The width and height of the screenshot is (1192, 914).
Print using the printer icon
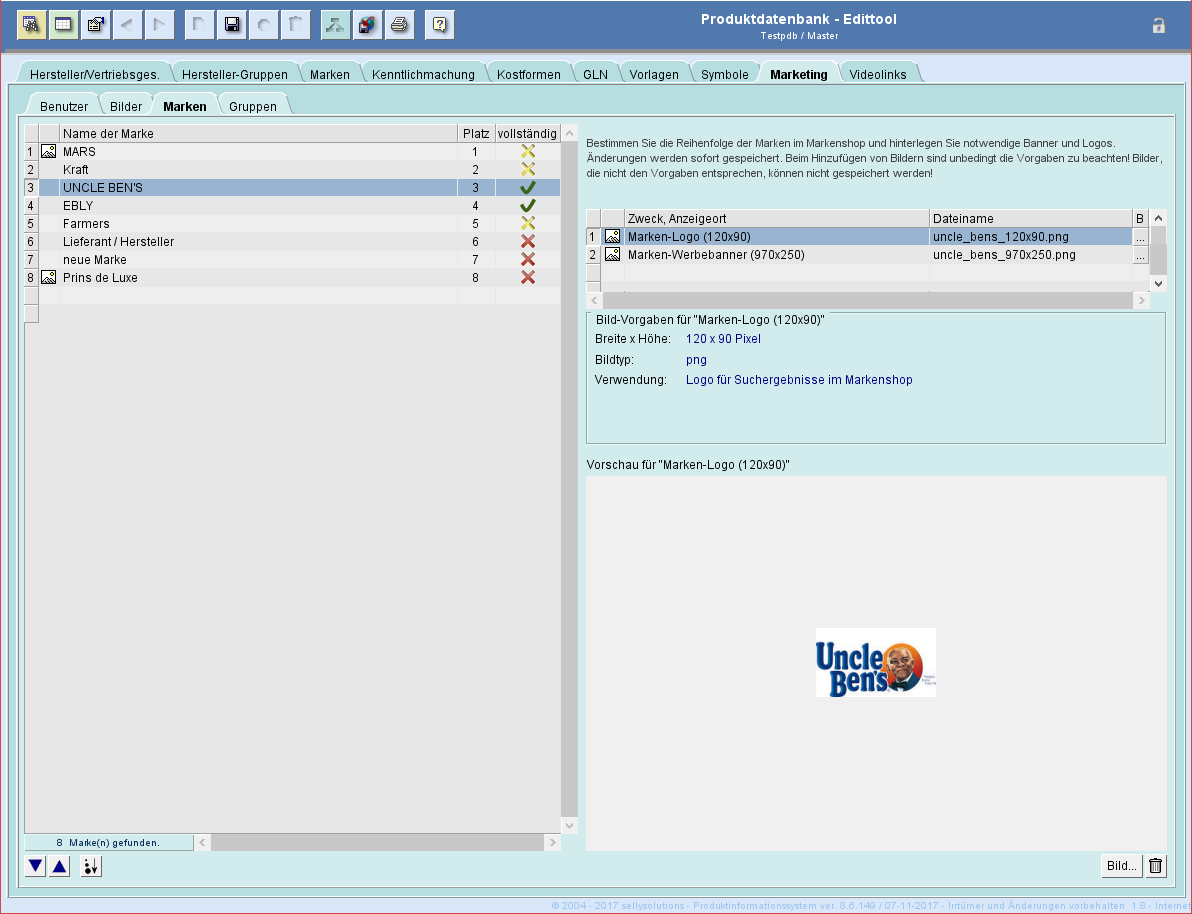(x=399, y=24)
